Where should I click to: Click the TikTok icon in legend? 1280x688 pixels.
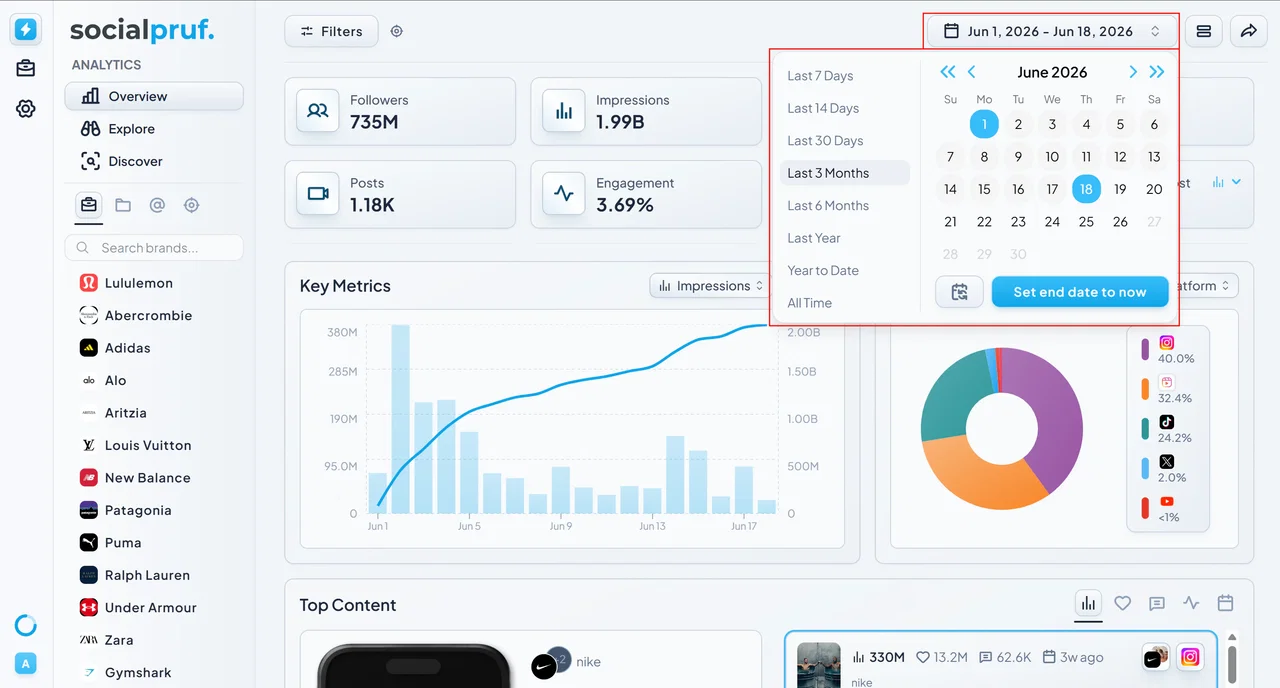pyautogui.click(x=1166, y=422)
